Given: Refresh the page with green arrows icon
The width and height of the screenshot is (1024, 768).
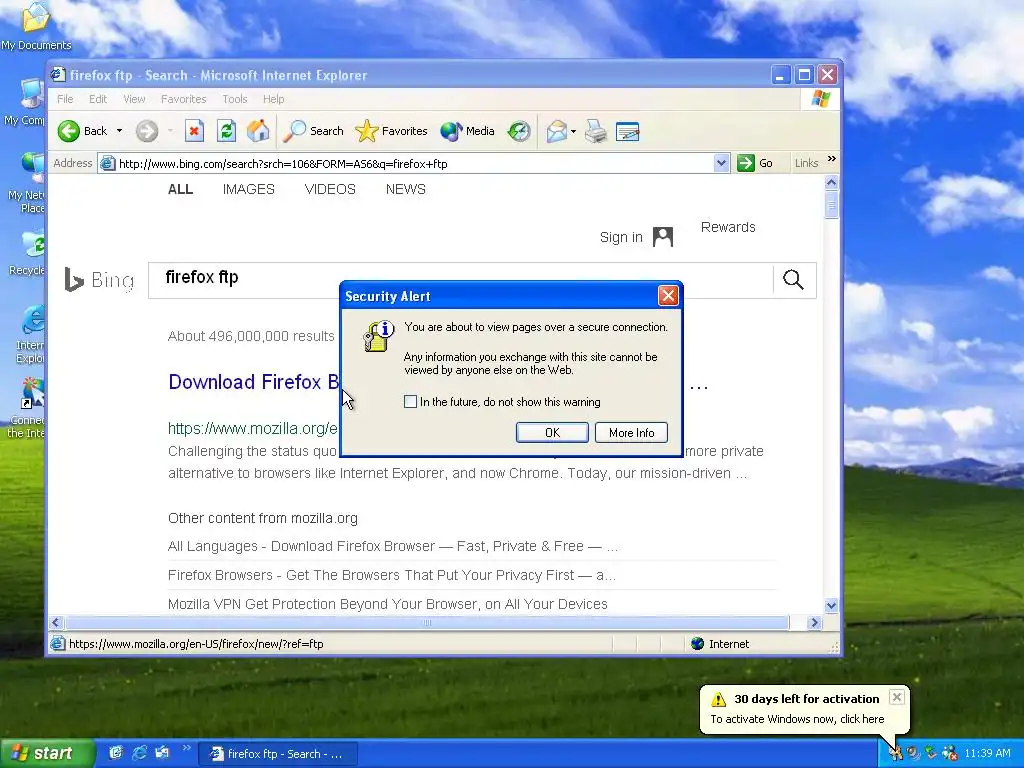Looking at the screenshot, I should pos(226,131).
